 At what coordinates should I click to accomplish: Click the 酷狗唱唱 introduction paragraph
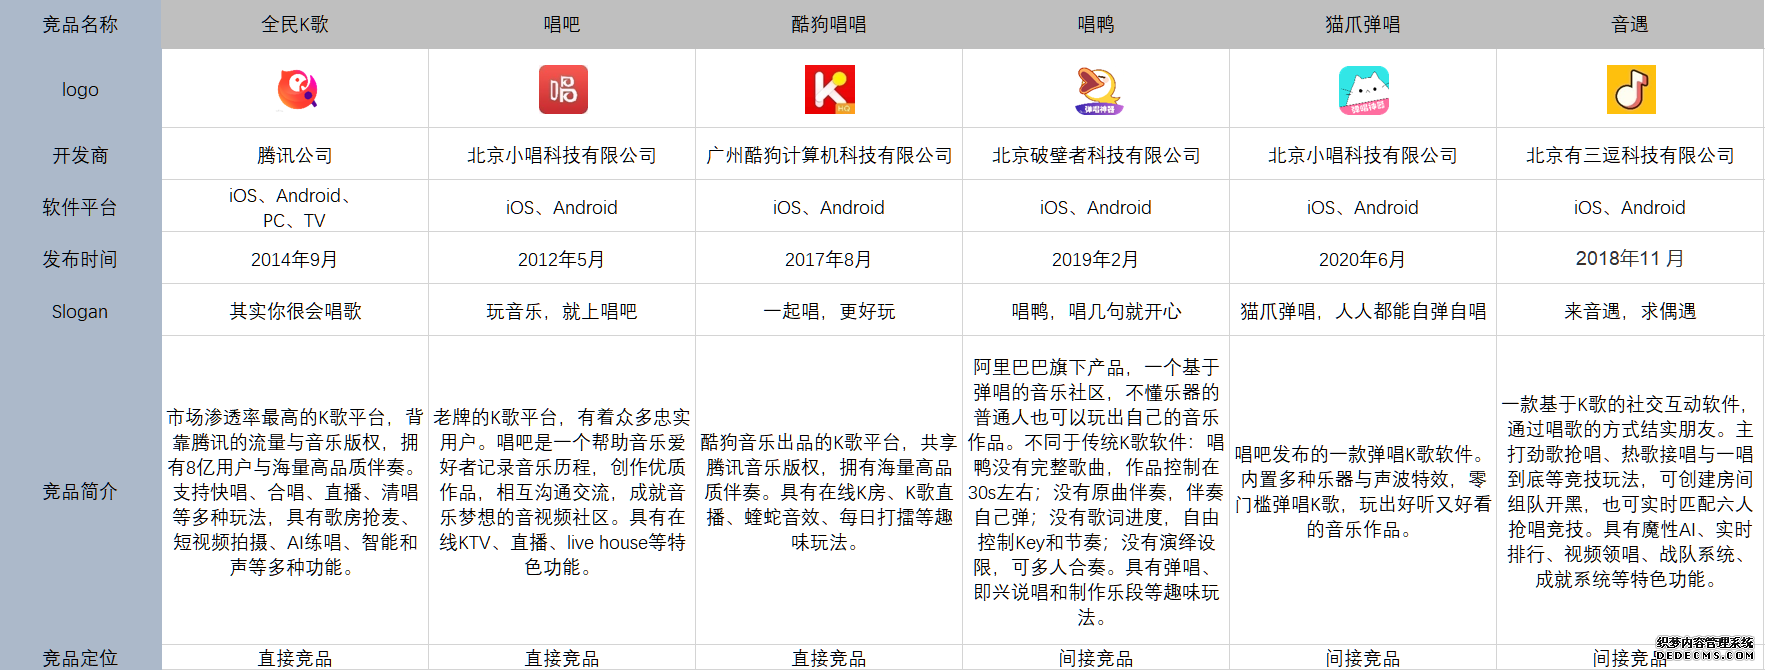point(829,492)
